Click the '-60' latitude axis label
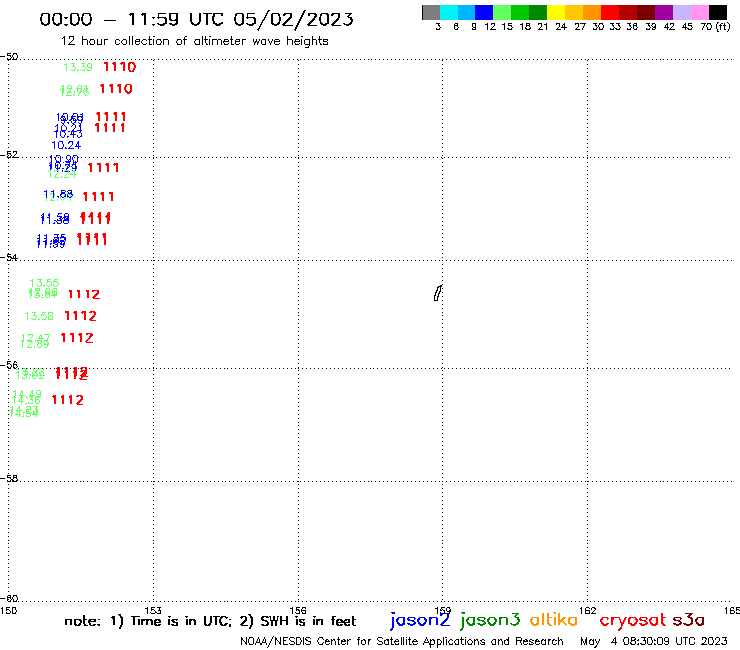The image size is (740, 650). (9, 599)
